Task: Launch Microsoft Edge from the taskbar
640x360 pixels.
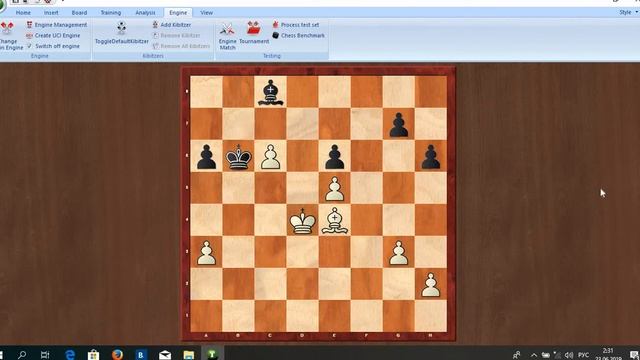Action: pos(70,354)
